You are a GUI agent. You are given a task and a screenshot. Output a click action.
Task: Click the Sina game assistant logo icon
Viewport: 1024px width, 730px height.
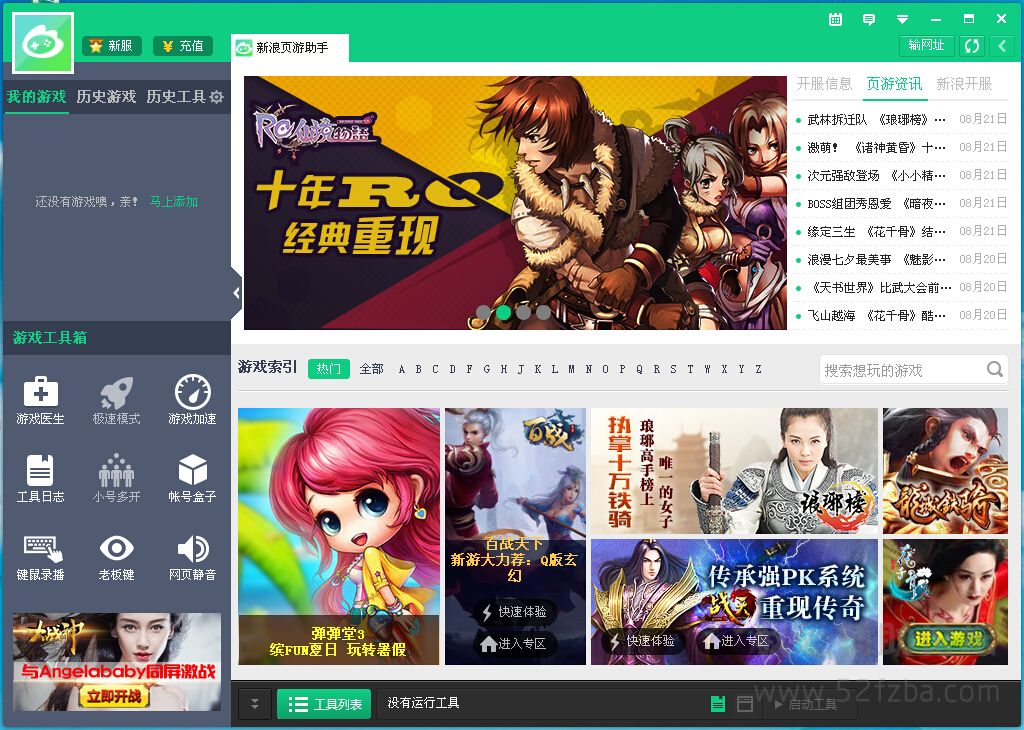click(x=42, y=43)
